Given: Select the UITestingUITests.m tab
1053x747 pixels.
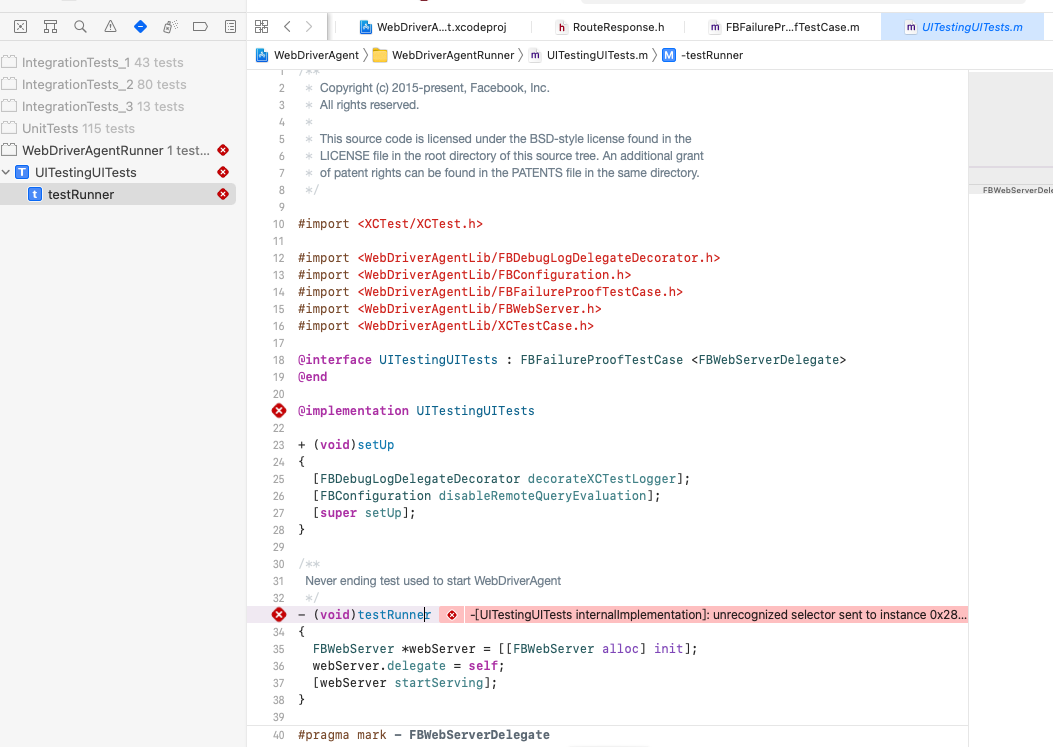Looking at the screenshot, I should coord(964,27).
